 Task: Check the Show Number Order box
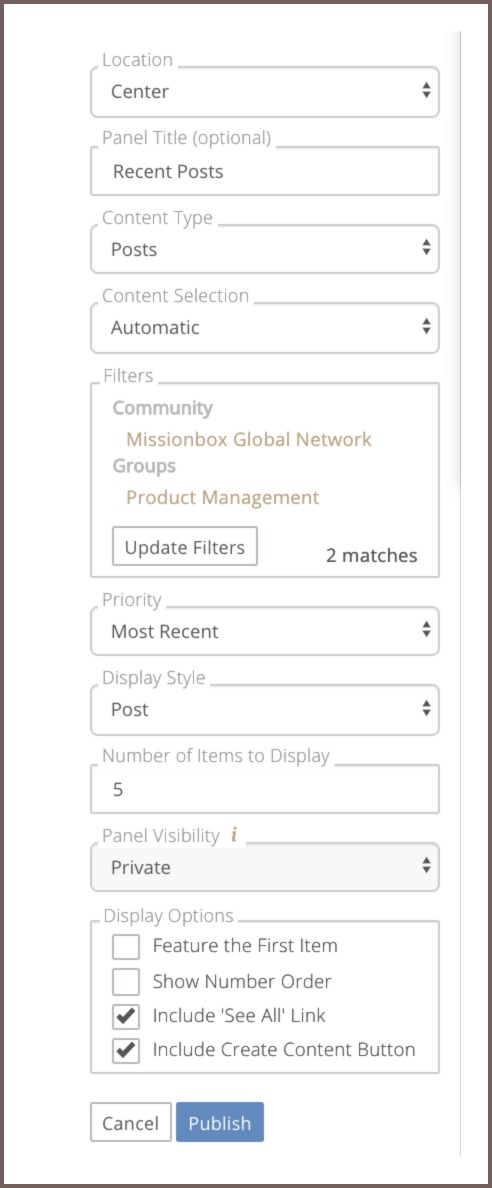(x=126, y=982)
